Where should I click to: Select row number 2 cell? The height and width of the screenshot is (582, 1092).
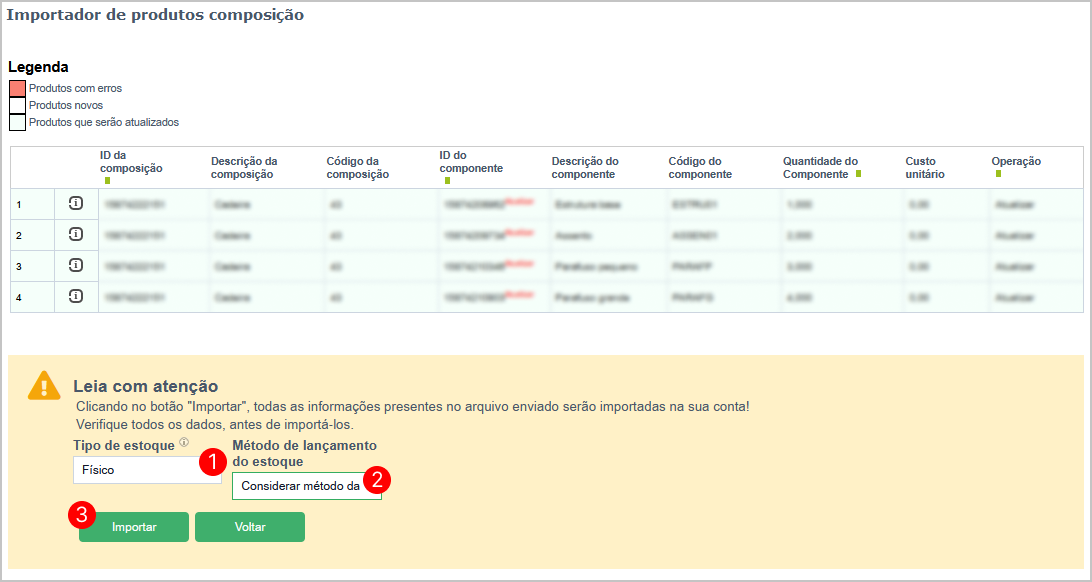coord(33,235)
